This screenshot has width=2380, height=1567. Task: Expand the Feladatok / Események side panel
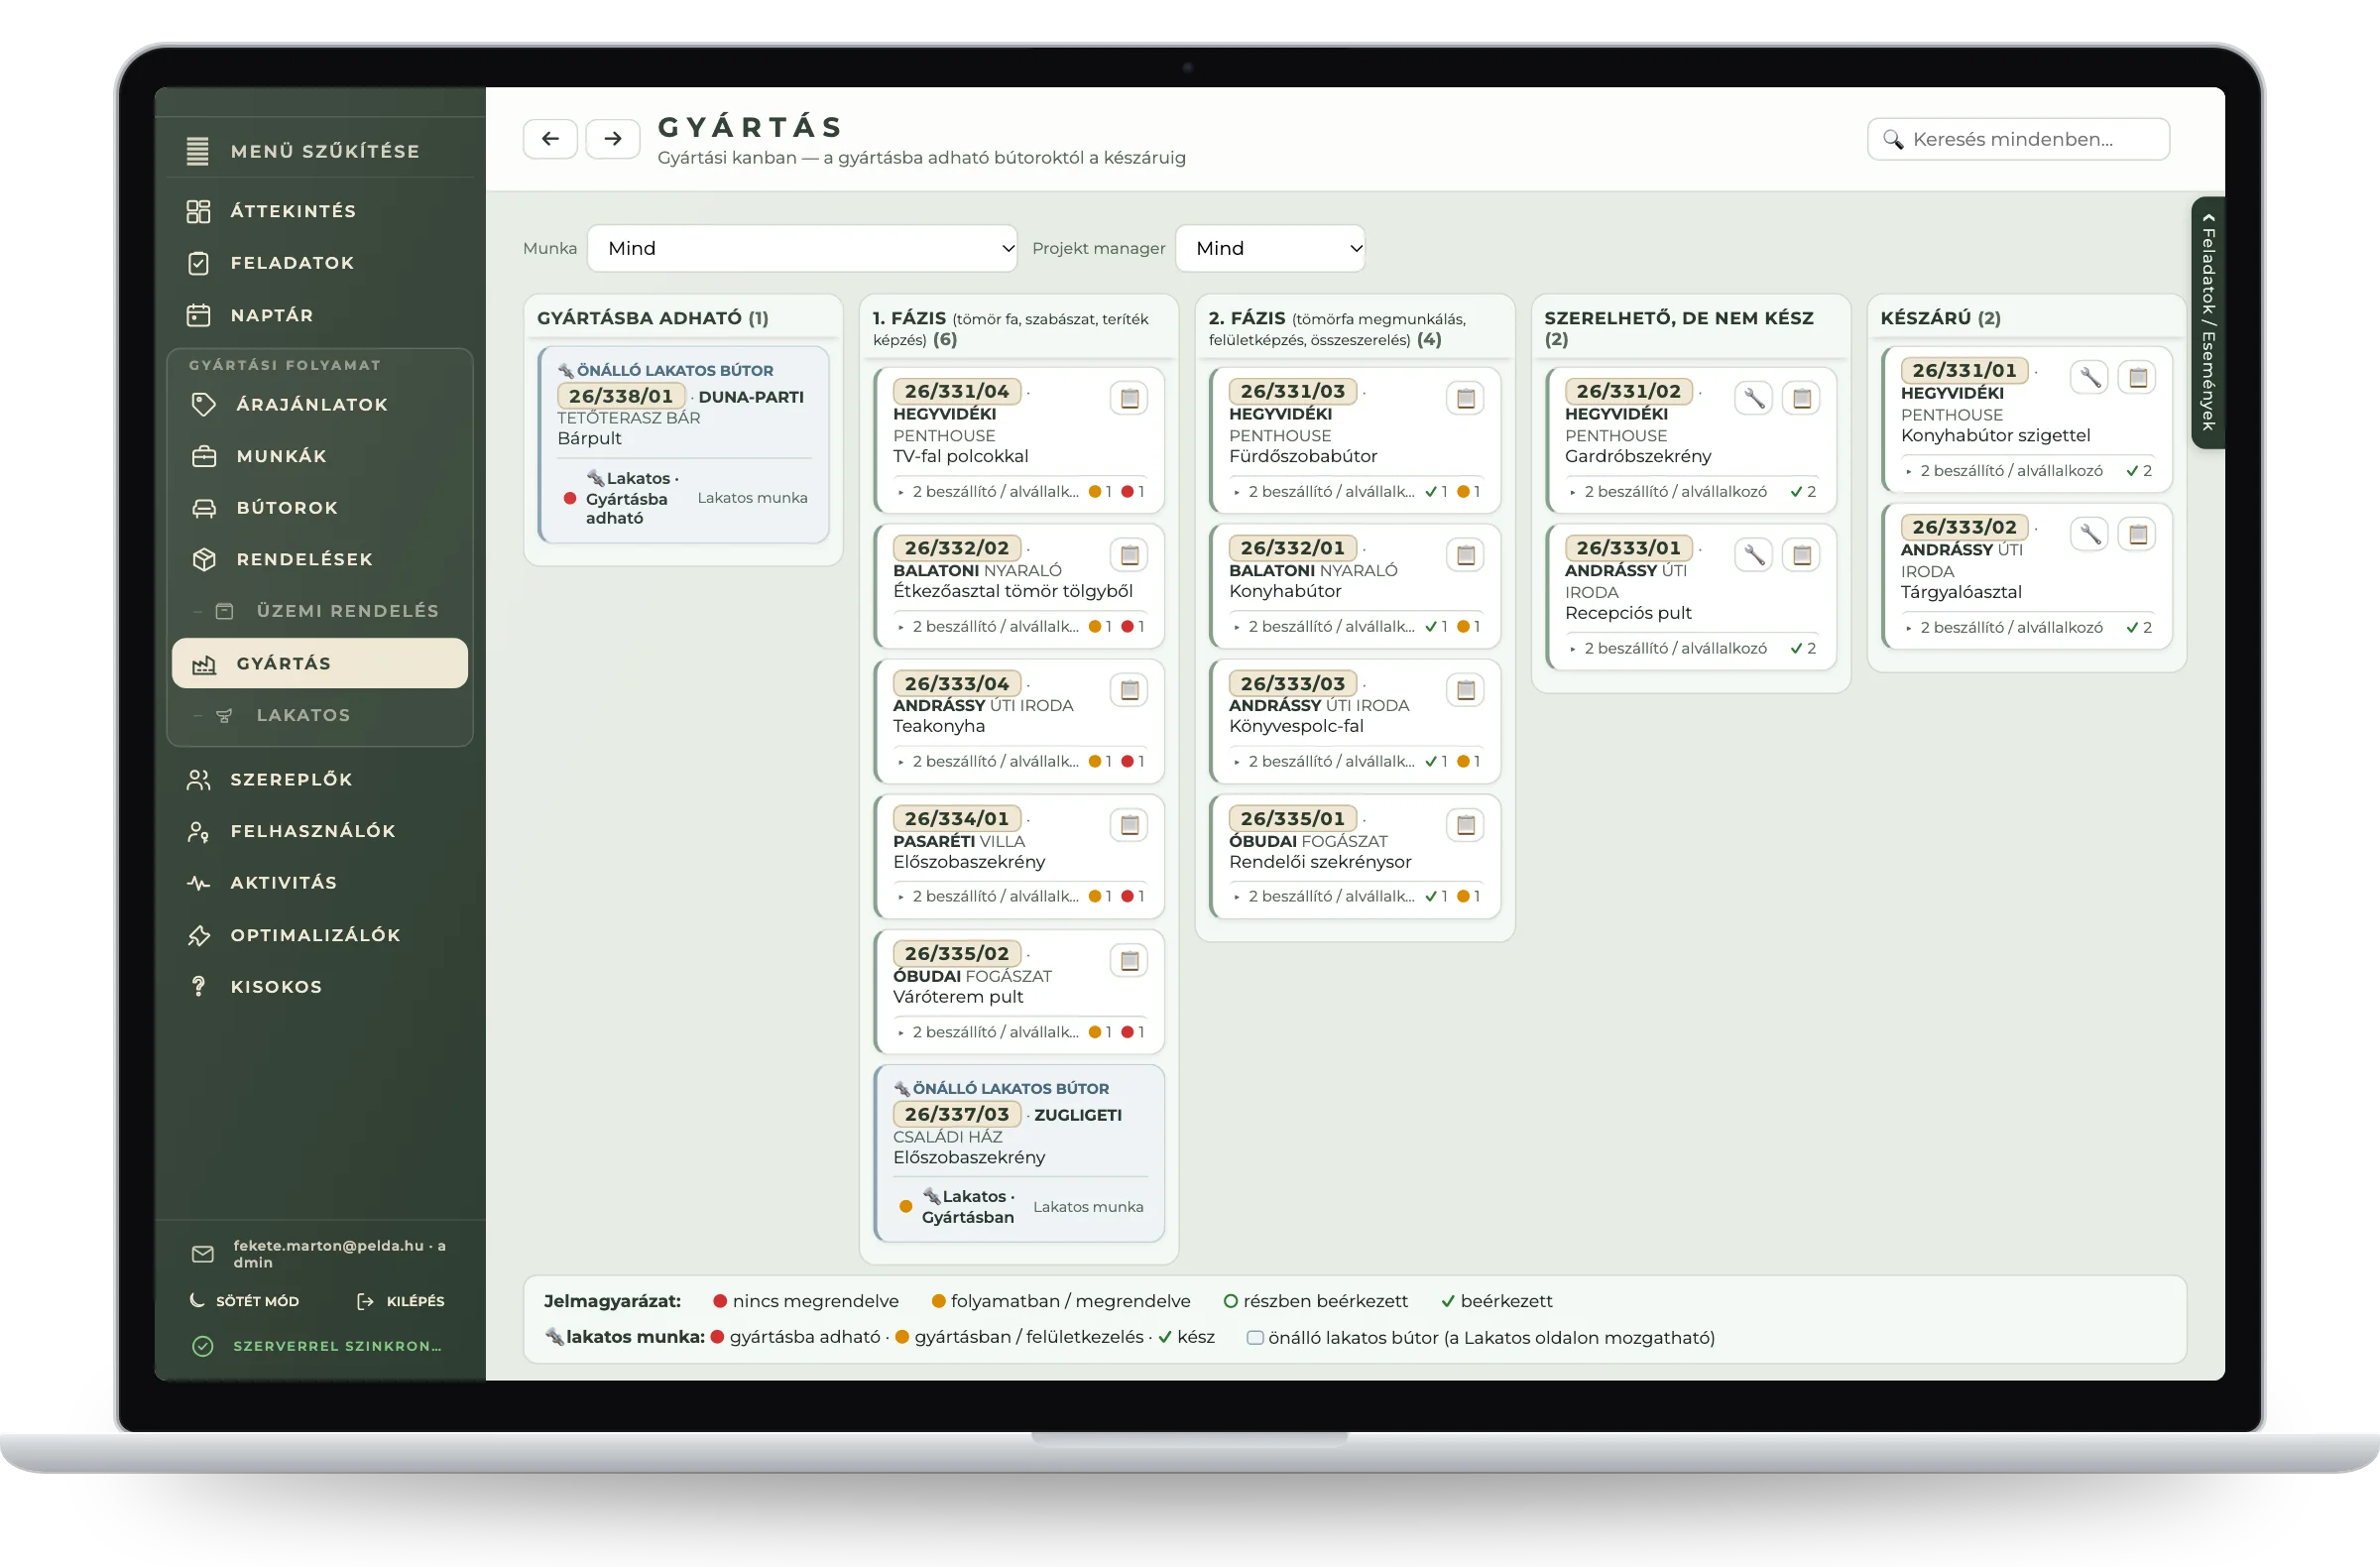[x=2208, y=323]
